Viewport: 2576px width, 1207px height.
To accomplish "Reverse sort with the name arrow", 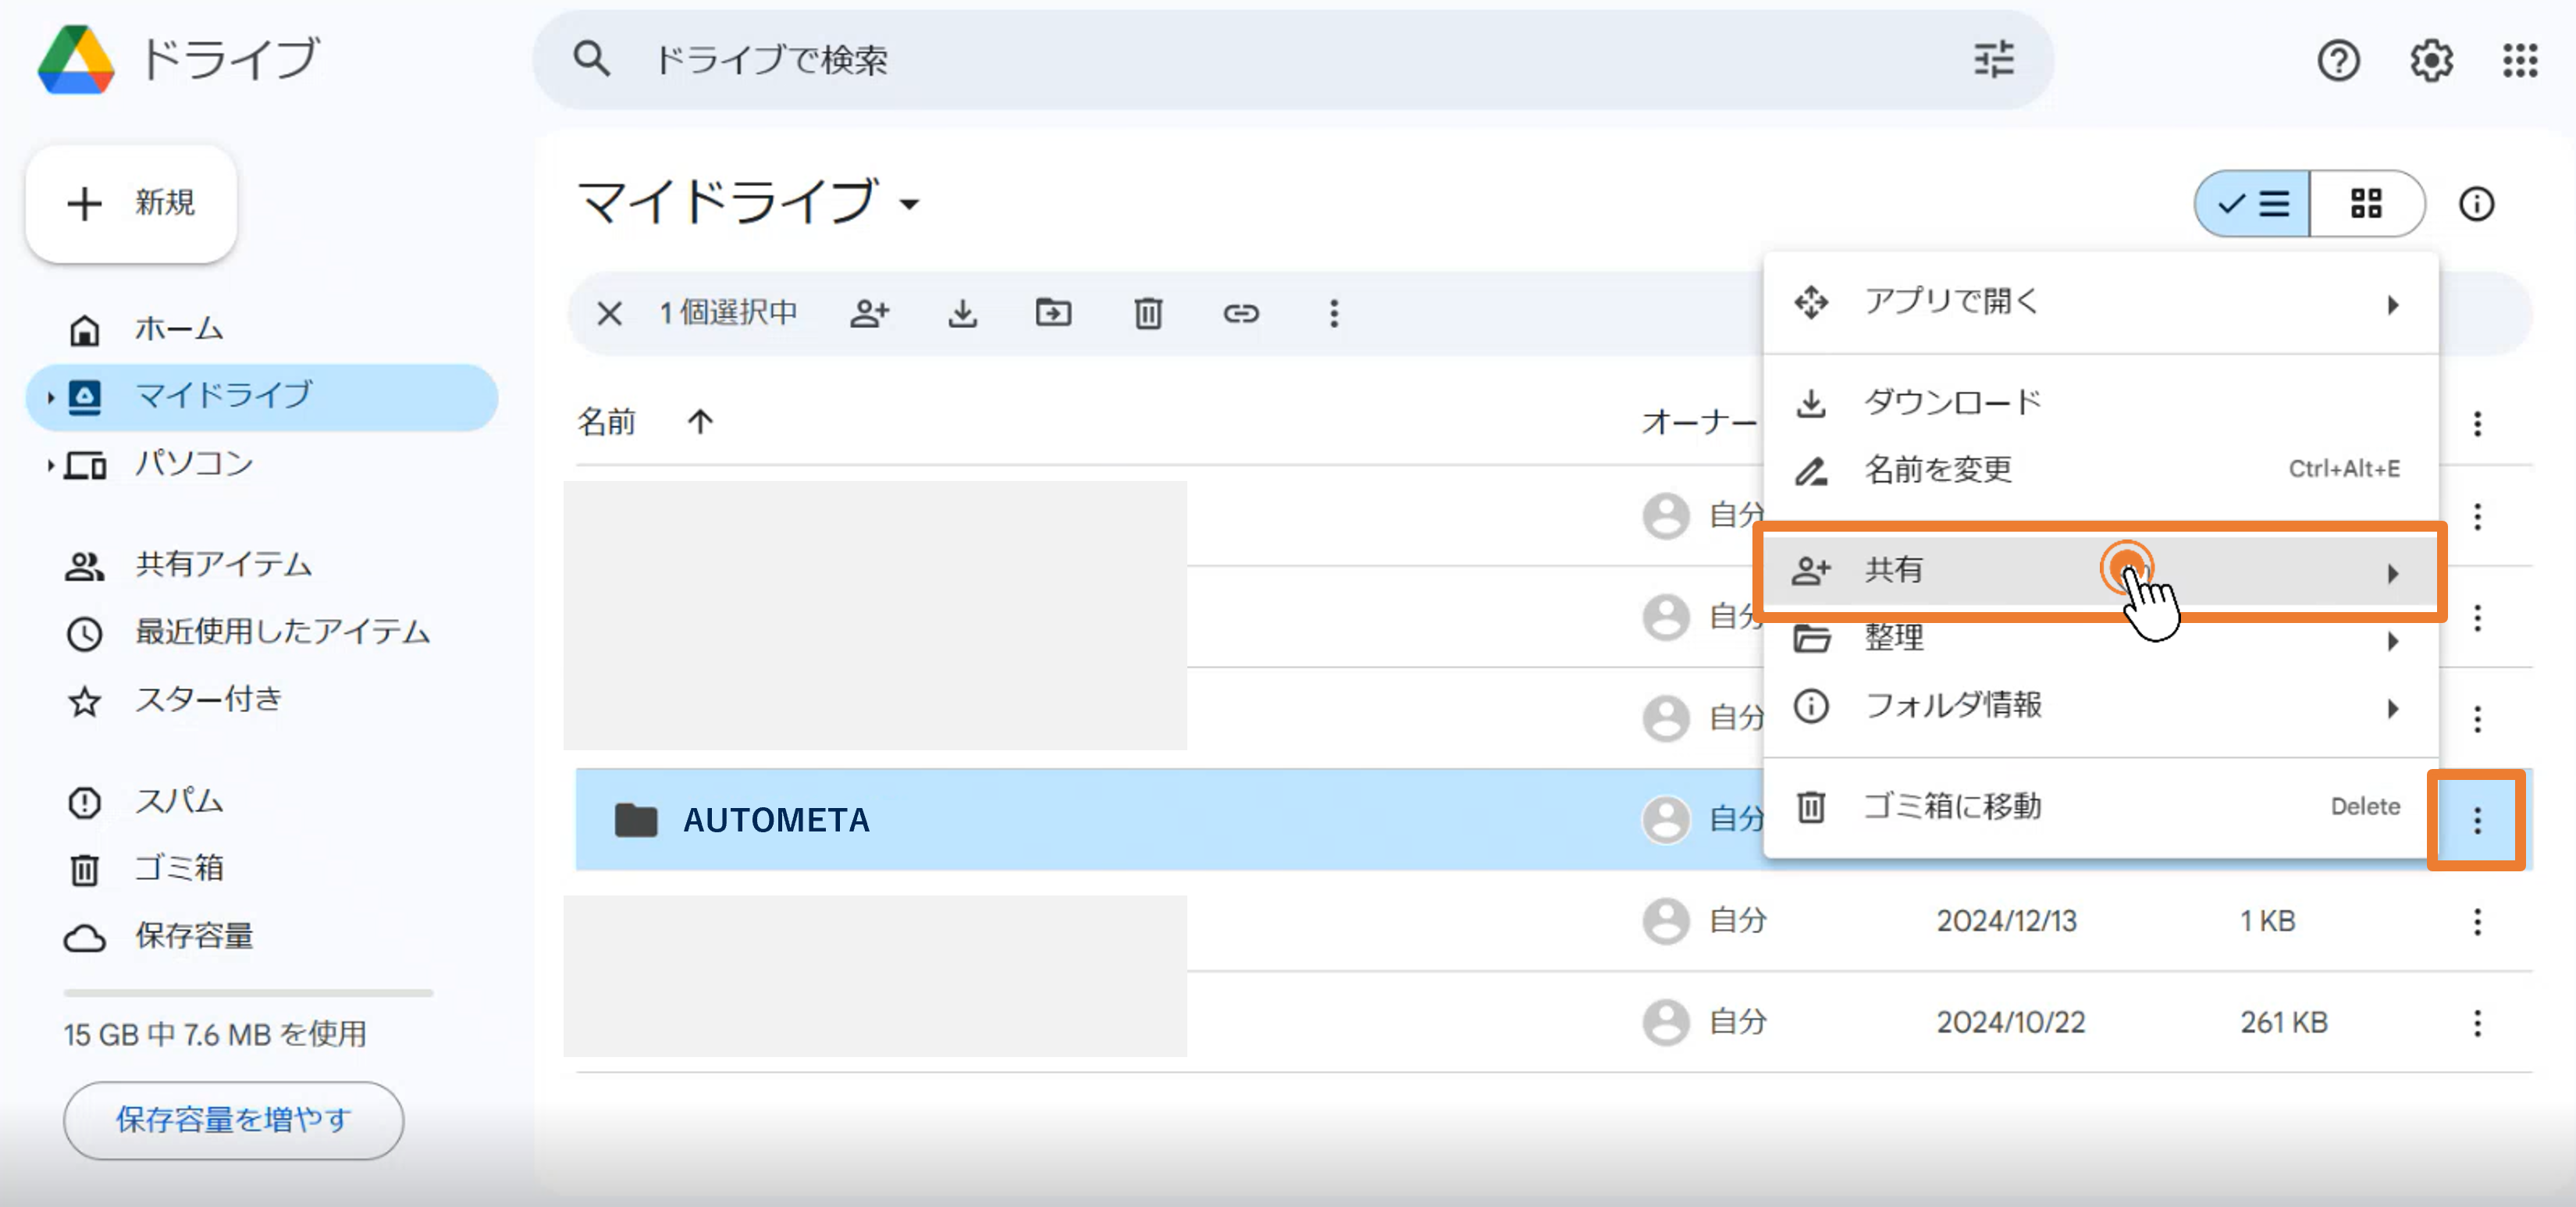I will pyautogui.click(x=700, y=421).
